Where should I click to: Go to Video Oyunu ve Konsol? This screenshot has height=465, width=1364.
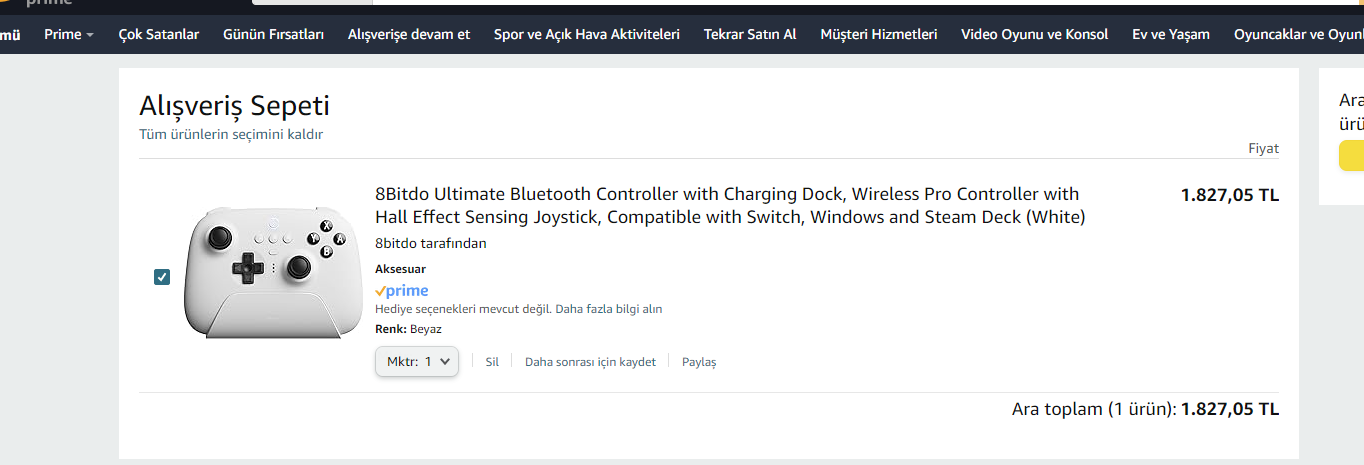click(x=1034, y=34)
